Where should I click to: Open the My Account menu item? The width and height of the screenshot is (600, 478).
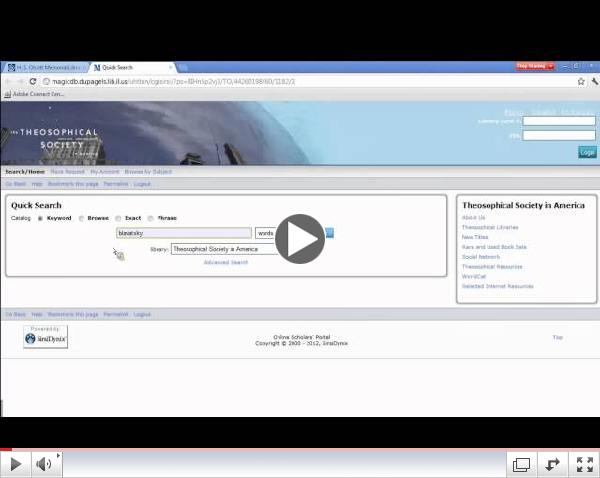(x=104, y=171)
